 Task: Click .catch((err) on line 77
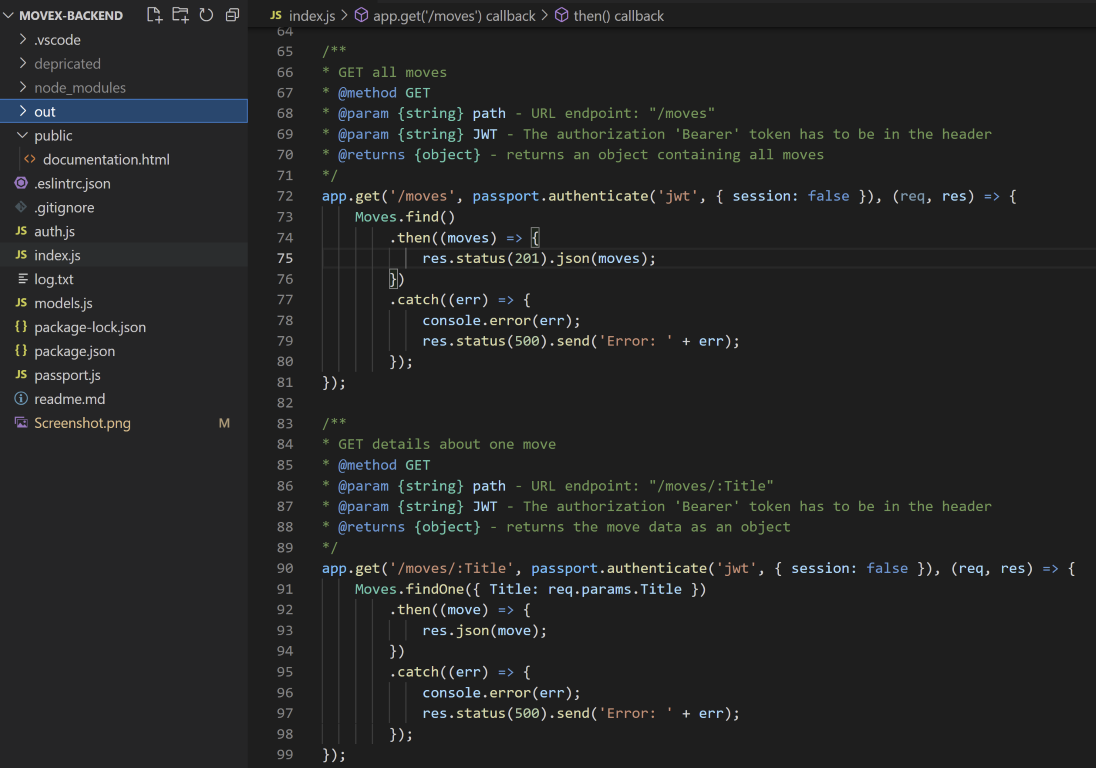[439, 299]
